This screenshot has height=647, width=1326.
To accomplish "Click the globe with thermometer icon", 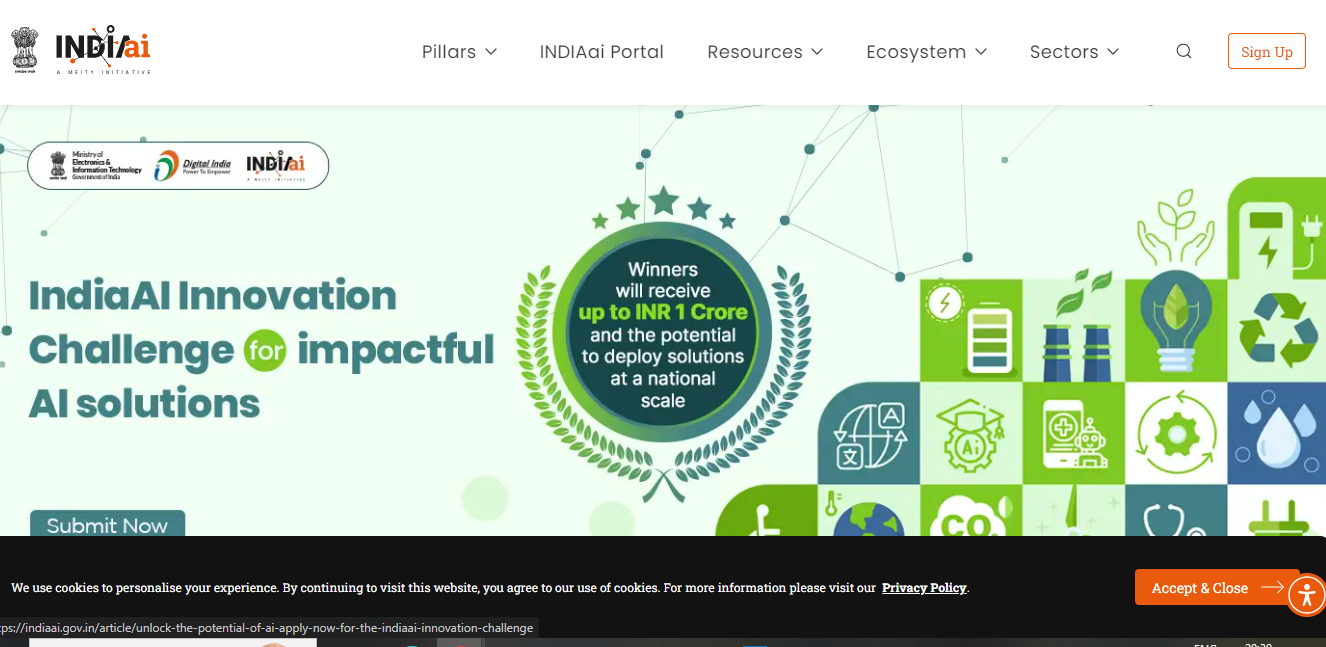I will coord(868,513).
